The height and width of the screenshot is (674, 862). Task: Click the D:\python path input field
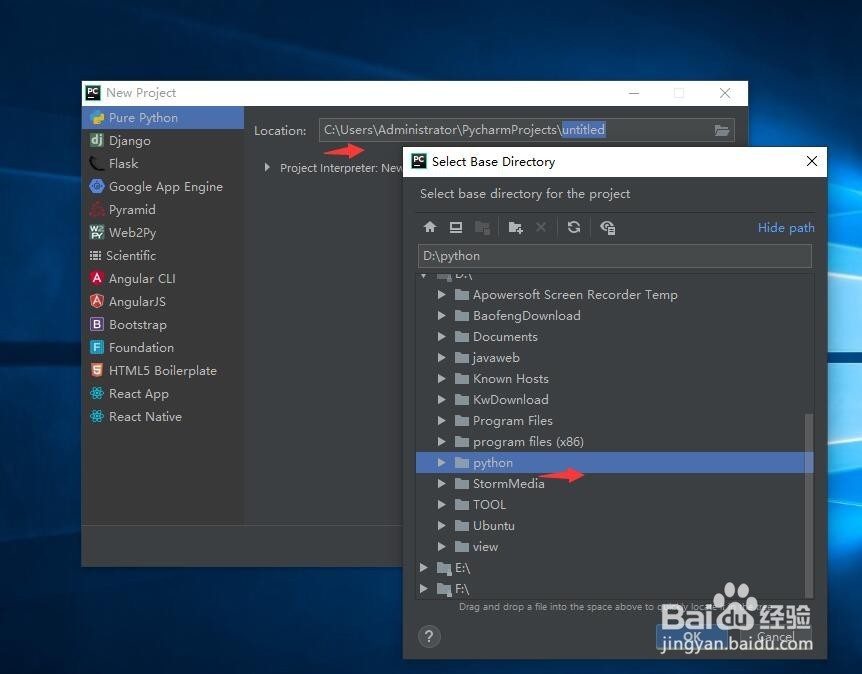(x=615, y=256)
